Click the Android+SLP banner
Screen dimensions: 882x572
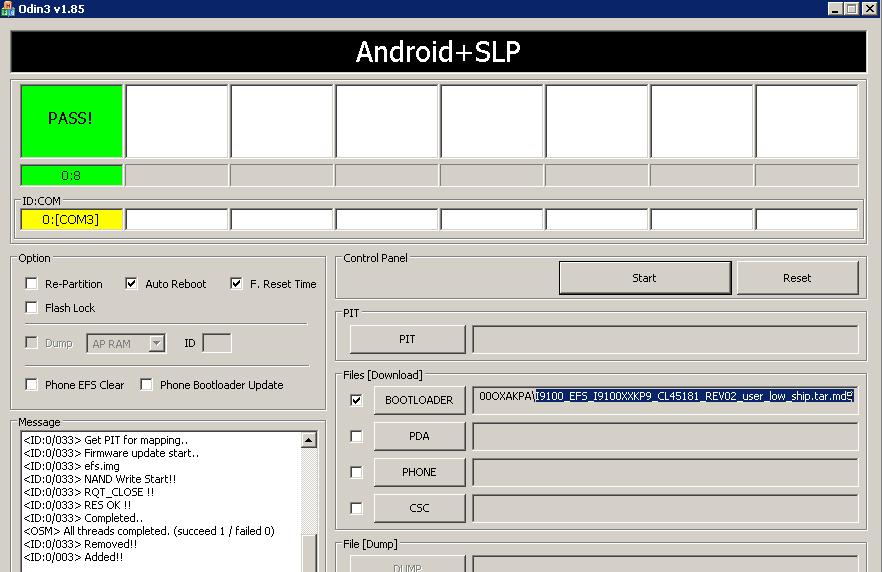[438, 52]
